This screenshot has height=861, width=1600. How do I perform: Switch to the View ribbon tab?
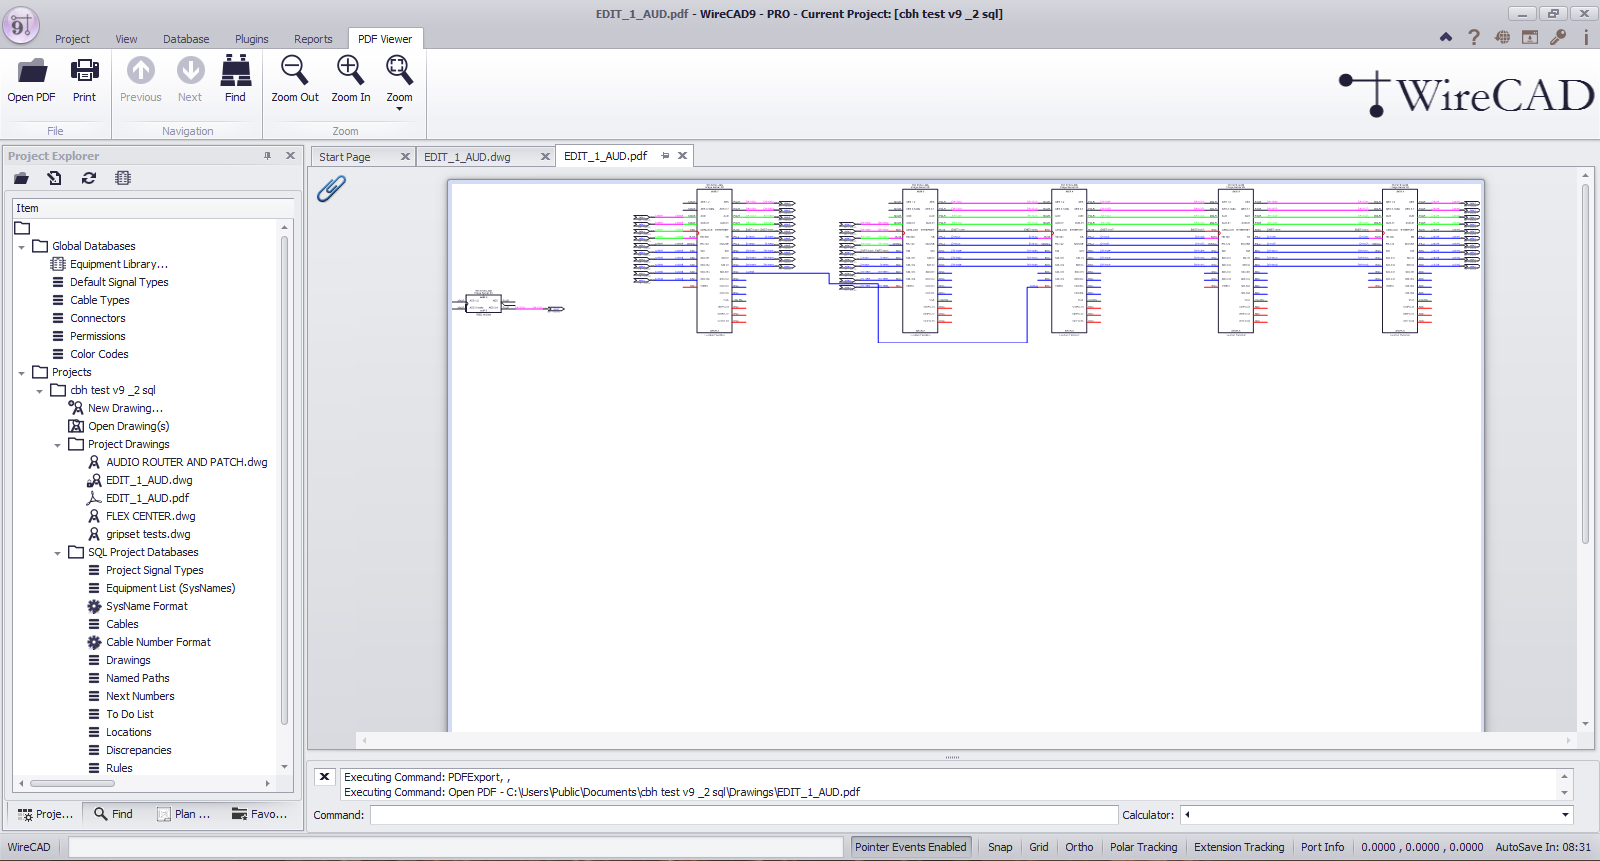click(x=126, y=39)
